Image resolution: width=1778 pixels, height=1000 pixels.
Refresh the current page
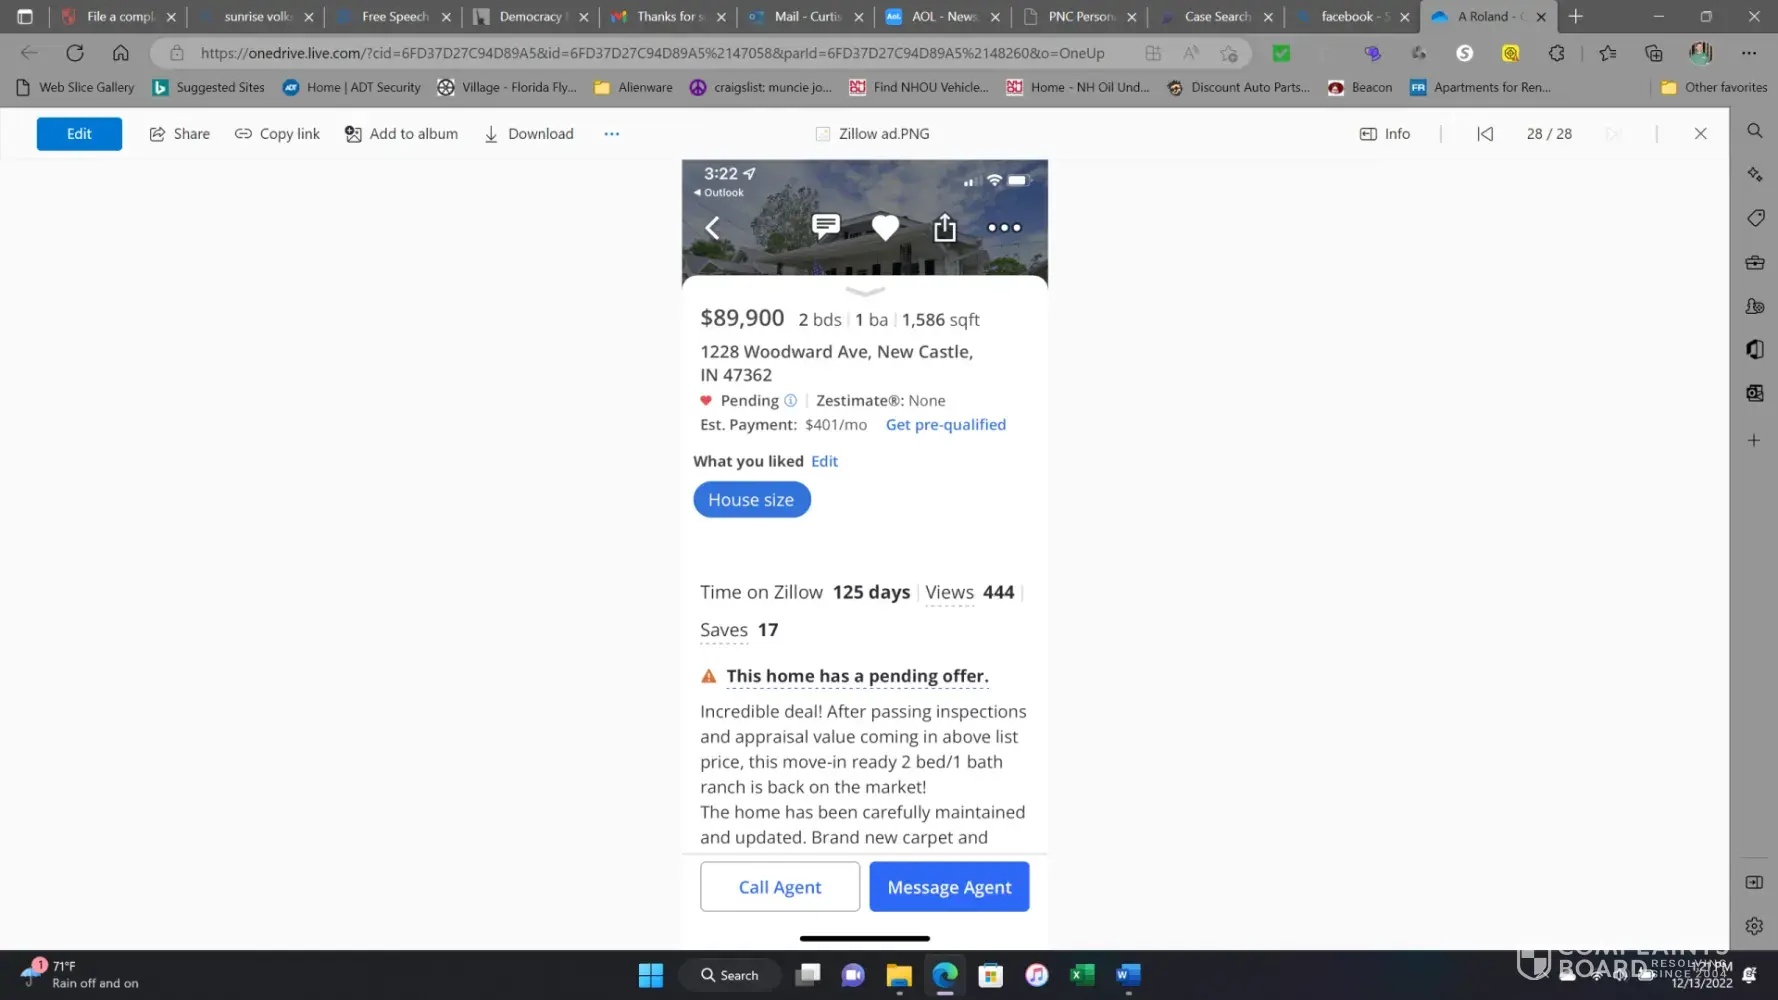pos(75,53)
